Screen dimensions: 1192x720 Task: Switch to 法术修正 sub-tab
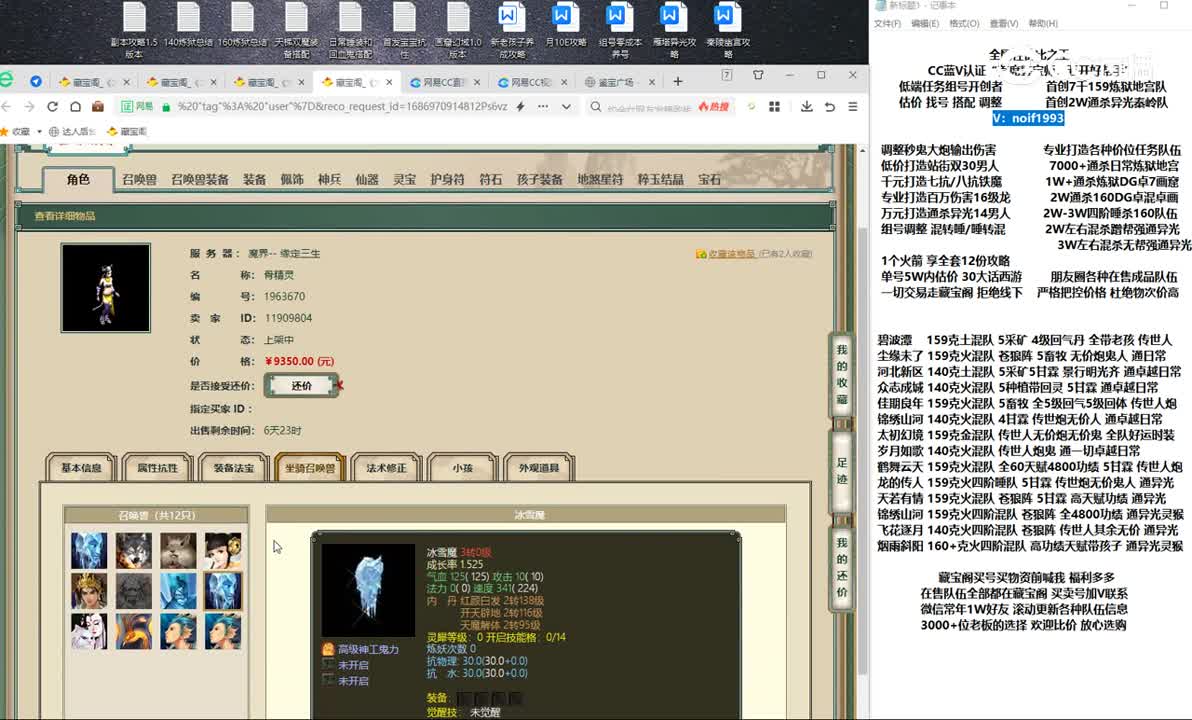386,468
